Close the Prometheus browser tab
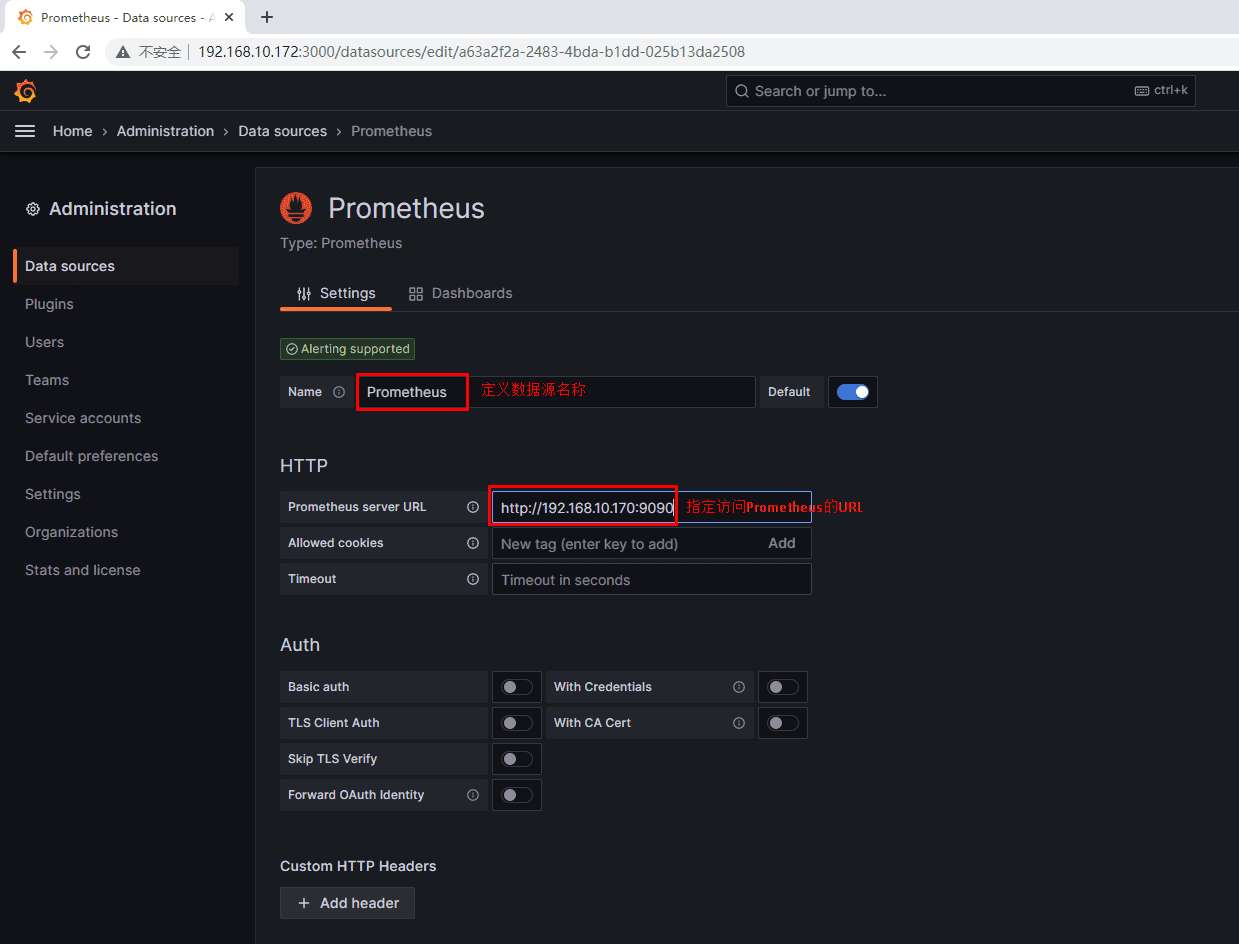 pos(228,17)
